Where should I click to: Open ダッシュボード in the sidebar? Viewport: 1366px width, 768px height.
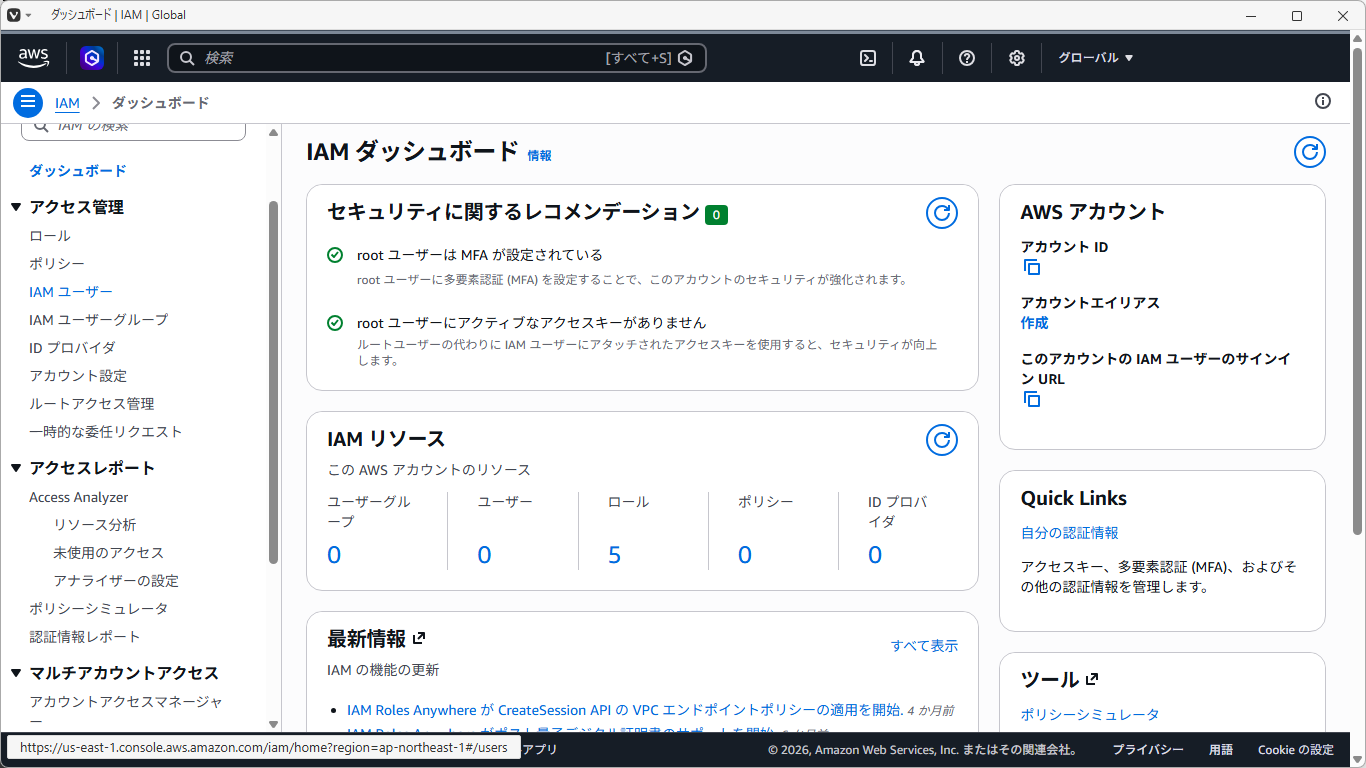click(78, 171)
